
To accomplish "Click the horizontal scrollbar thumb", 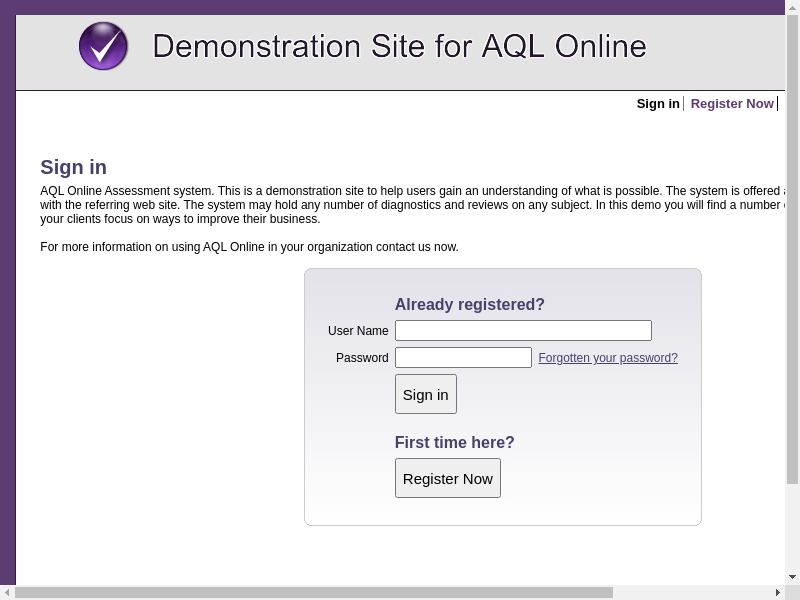I will click(313, 593).
